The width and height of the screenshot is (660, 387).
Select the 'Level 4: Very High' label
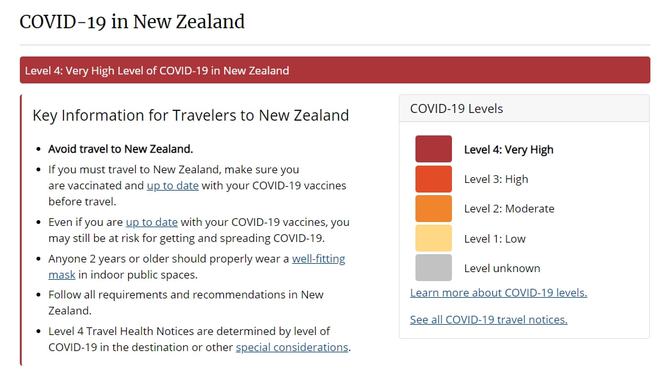point(509,149)
